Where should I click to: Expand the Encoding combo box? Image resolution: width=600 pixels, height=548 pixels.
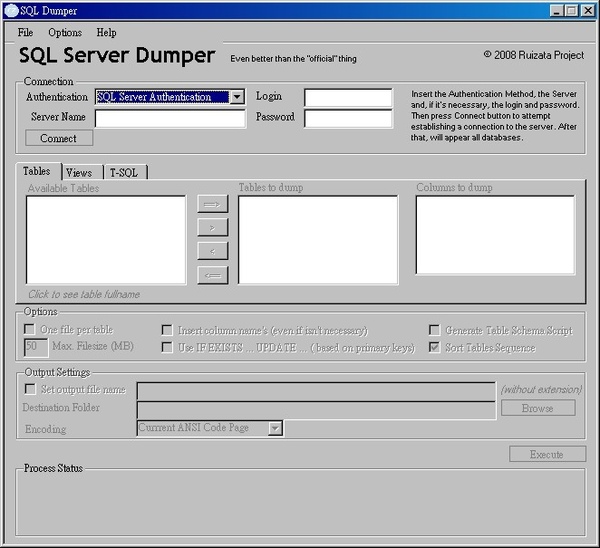click(x=275, y=428)
